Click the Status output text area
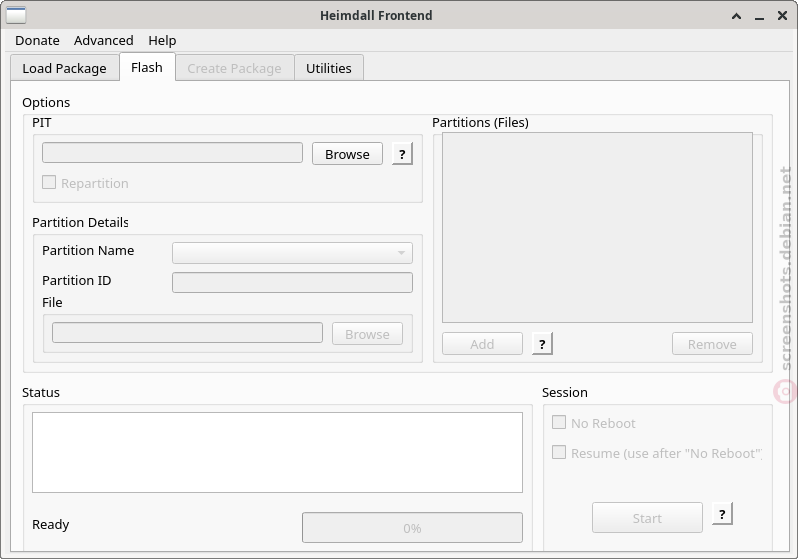The height and width of the screenshot is (559, 798). point(277,453)
